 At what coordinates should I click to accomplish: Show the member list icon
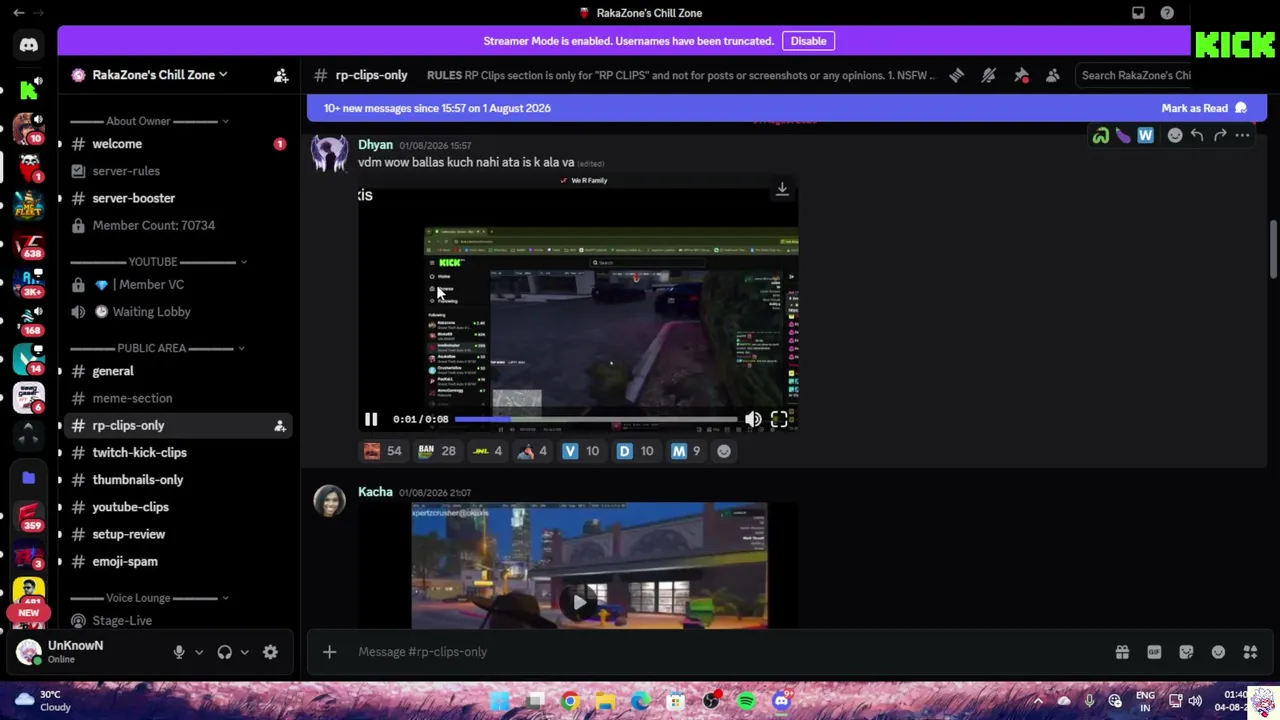pos(1053,75)
